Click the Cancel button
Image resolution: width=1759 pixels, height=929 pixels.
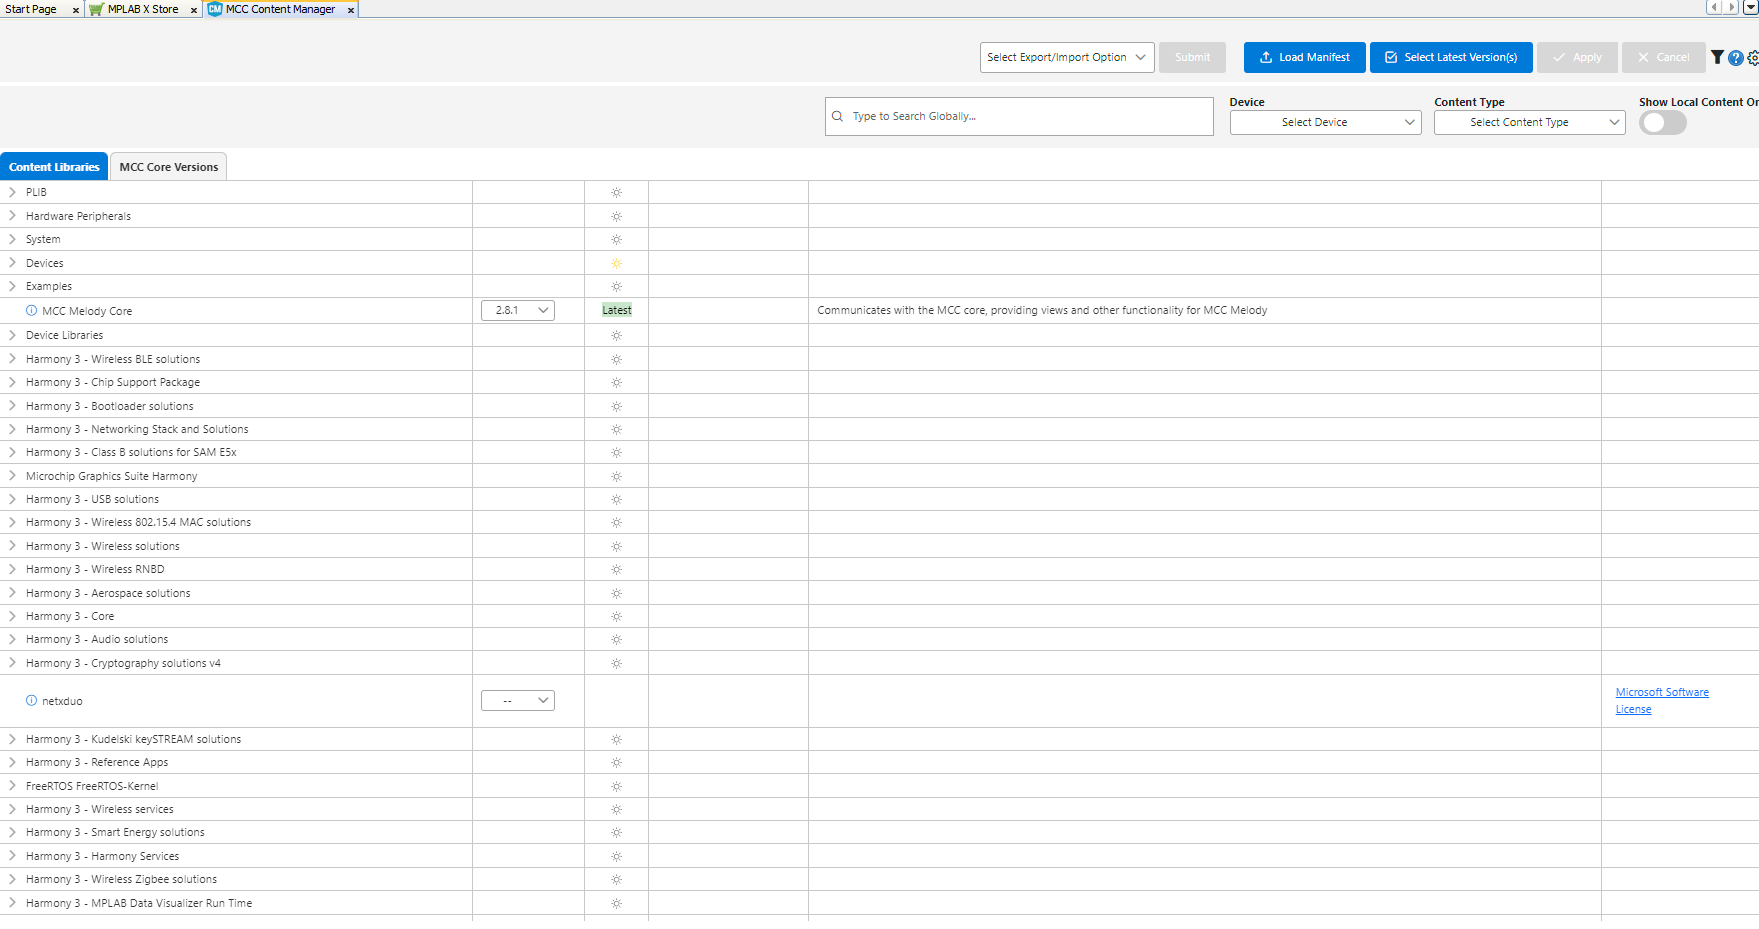click(x=1663, y=57)
